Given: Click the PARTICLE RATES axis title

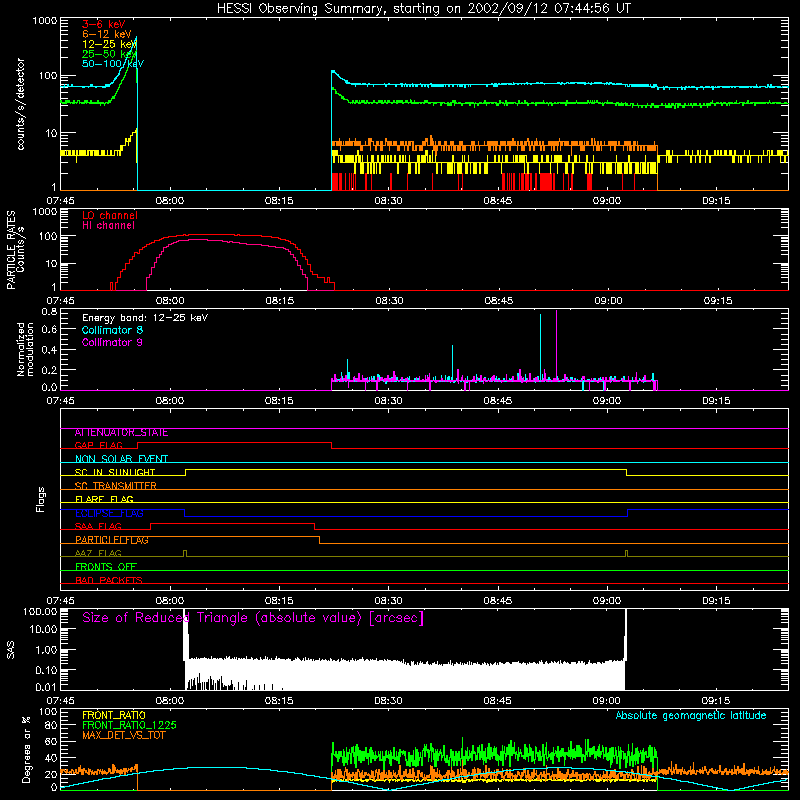Looking at the screenshot, I should coord(15,250).
